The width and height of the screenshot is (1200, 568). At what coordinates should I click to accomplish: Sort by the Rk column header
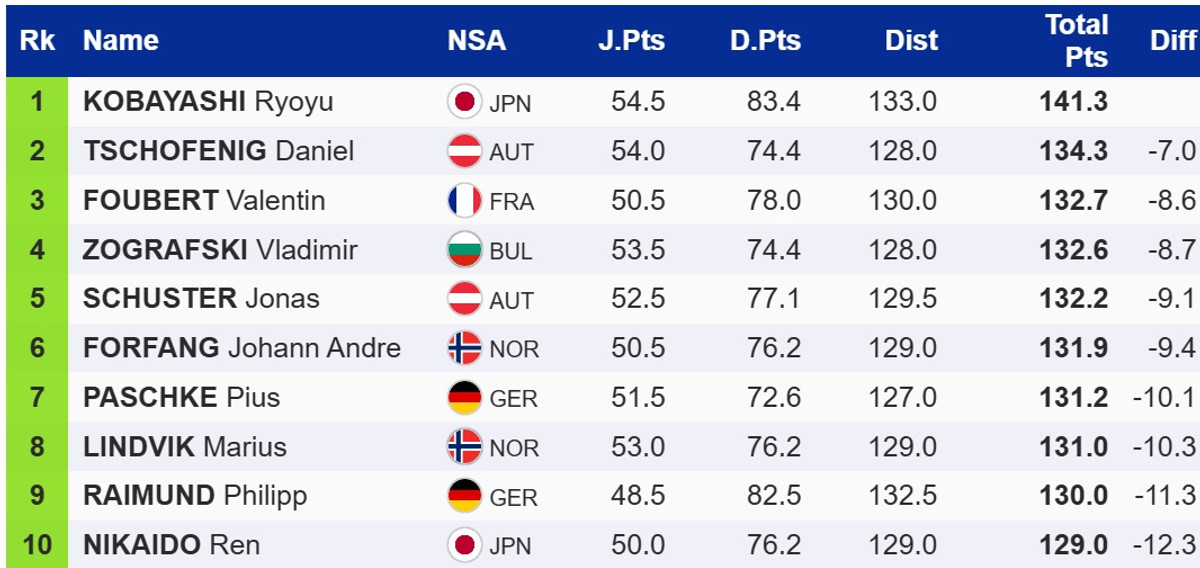point(37,41)
